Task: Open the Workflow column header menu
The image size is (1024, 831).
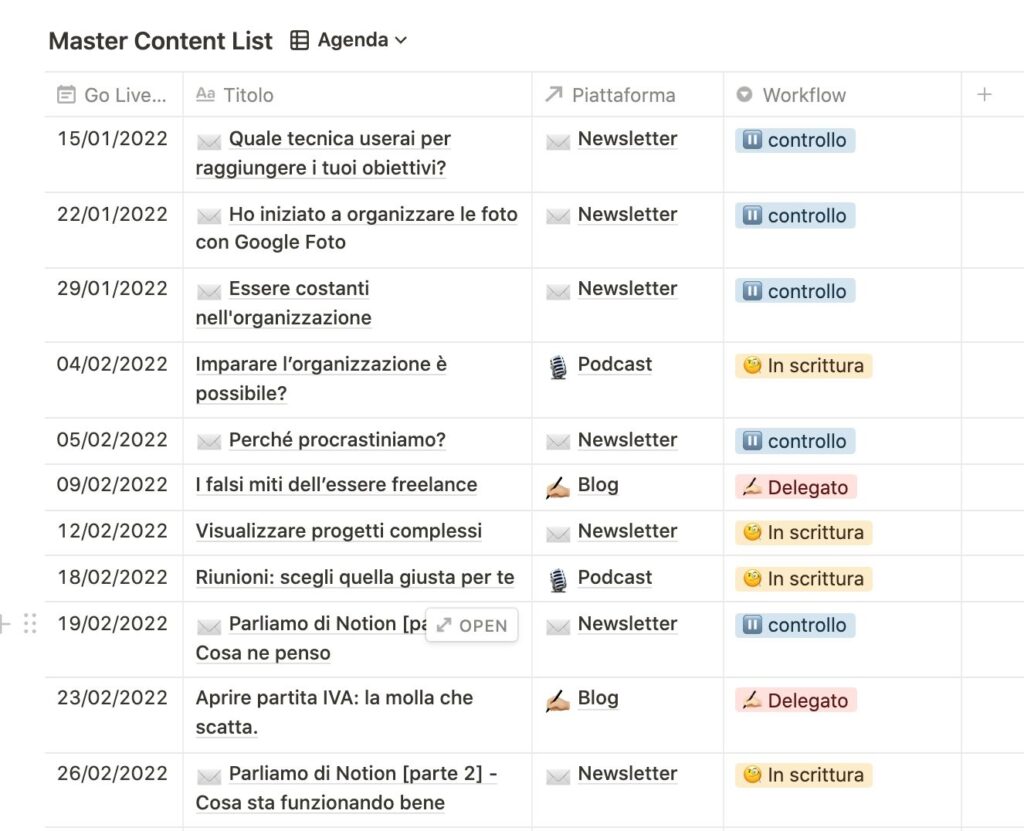Action: click(x=803, y=95)
